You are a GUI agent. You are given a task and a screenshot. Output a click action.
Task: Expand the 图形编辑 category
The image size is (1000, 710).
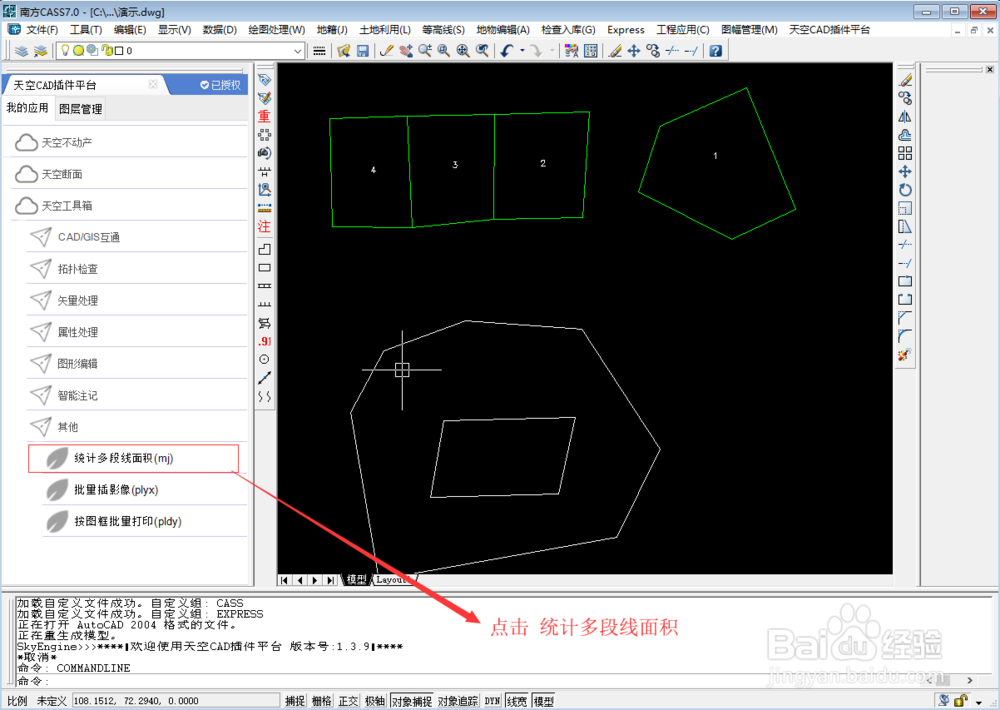click(136, 364)
